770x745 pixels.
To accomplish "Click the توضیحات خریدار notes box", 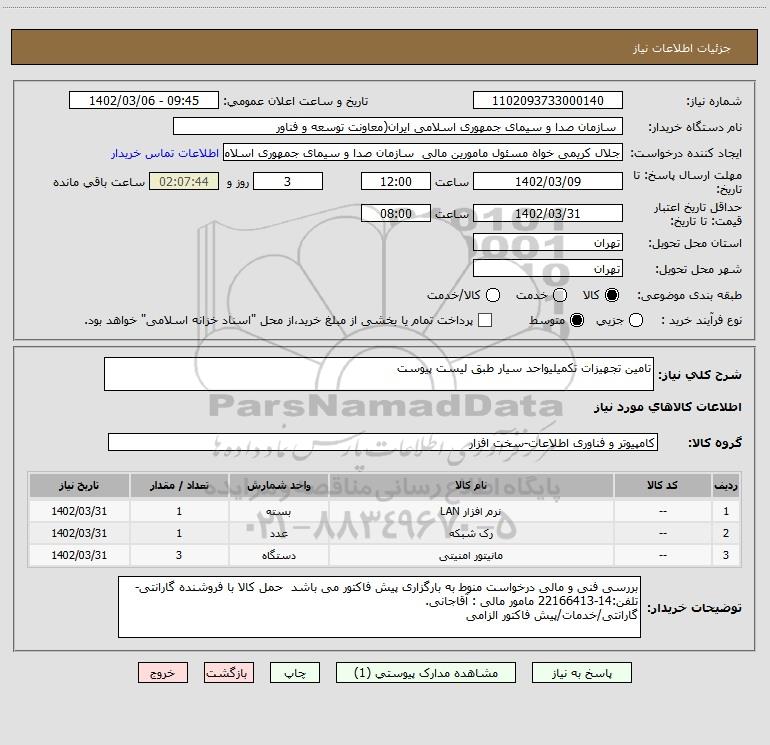I will click(379, 607).
